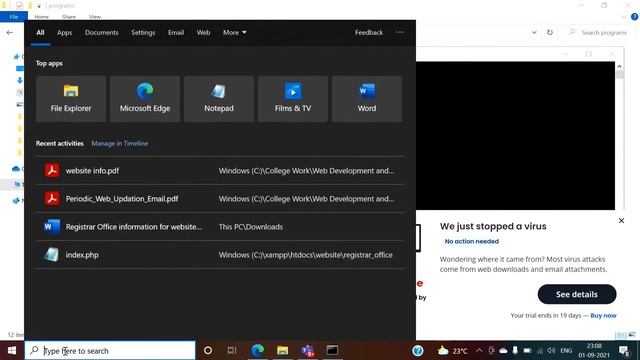Open File Explorer from the taskbar

coord(282,350)
